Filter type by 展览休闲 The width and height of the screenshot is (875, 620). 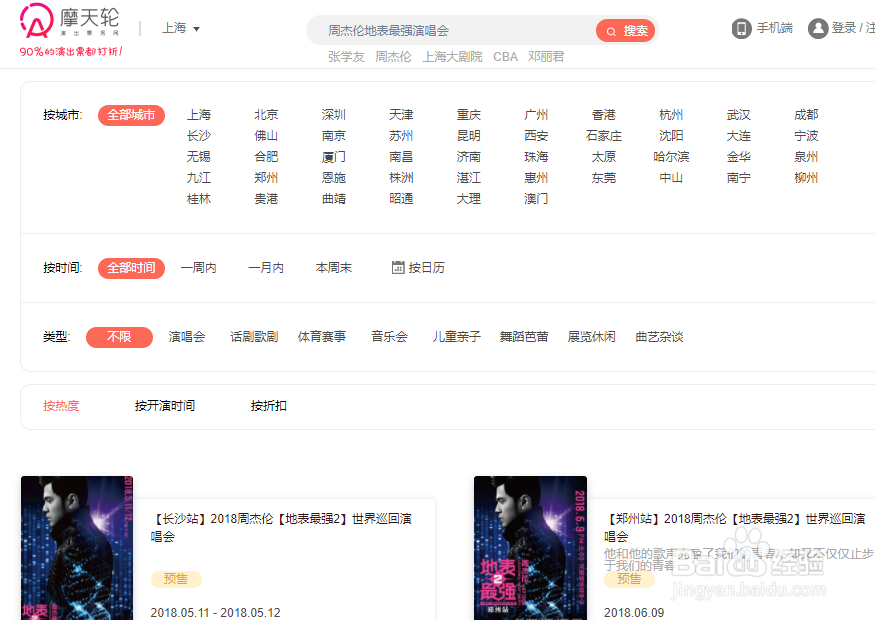pos(592,337)
